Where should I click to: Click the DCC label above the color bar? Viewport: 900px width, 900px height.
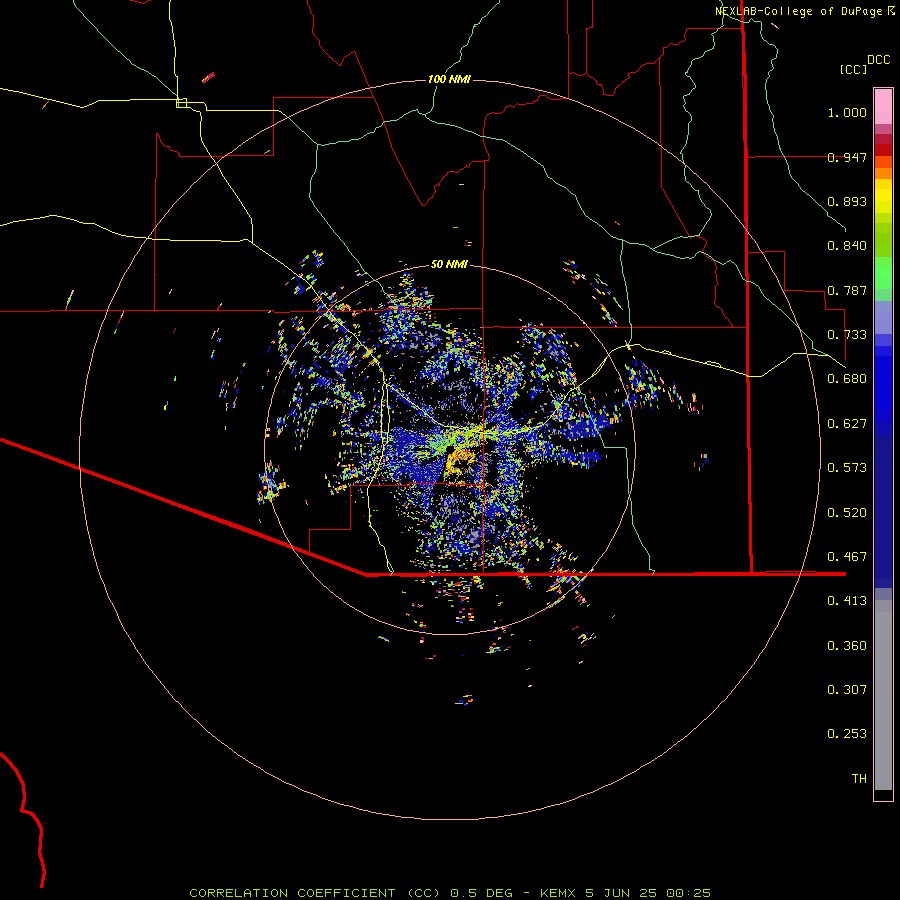coord(879,60)
